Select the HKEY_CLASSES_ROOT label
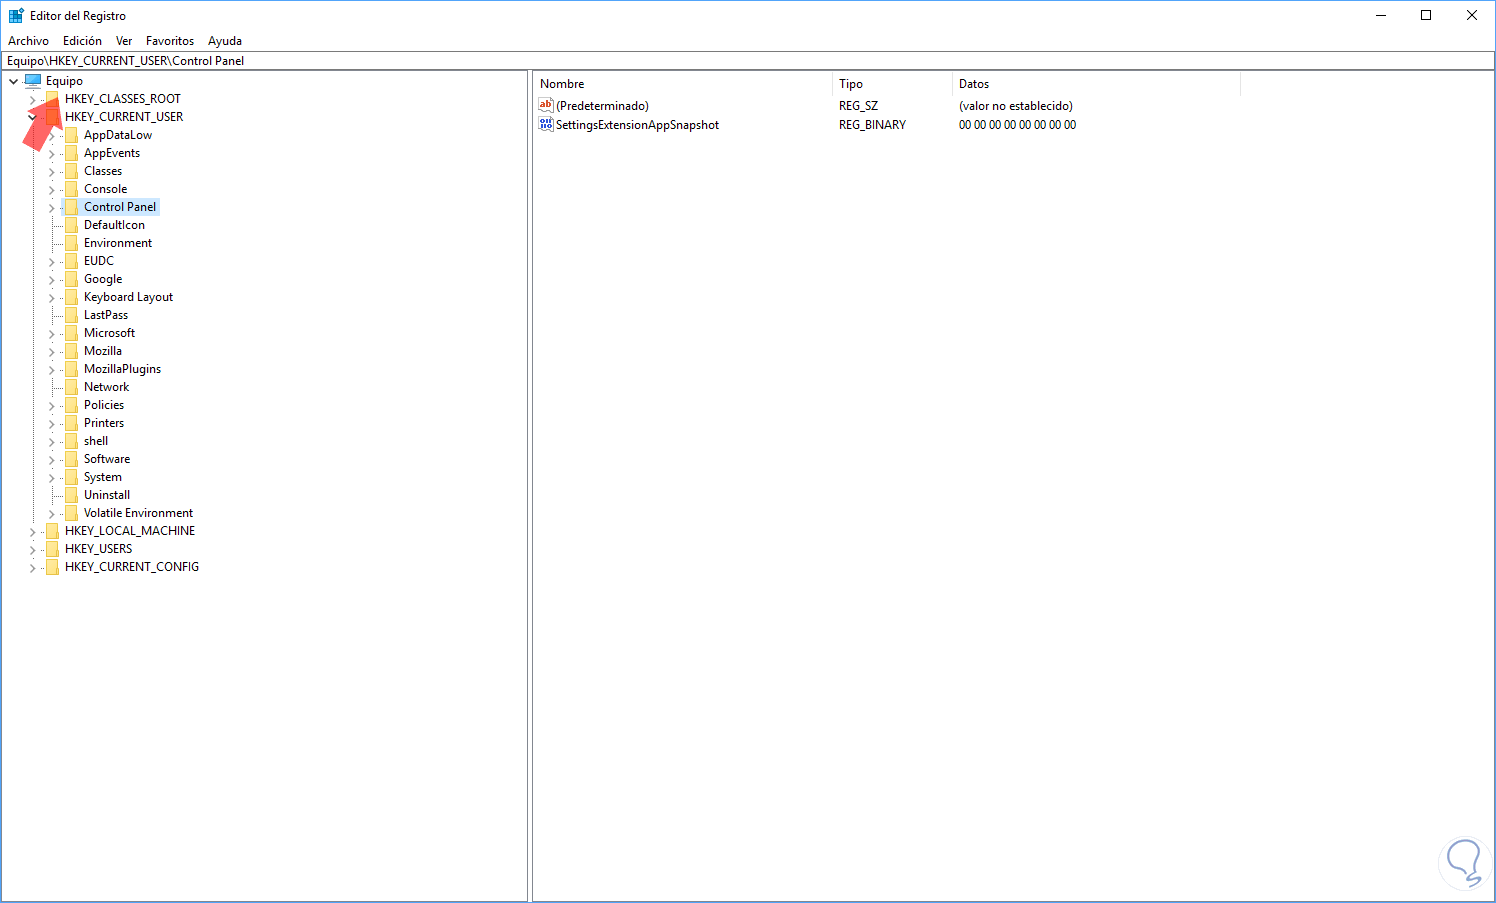The image size is (1496, 903). click(x=123, y=99)
